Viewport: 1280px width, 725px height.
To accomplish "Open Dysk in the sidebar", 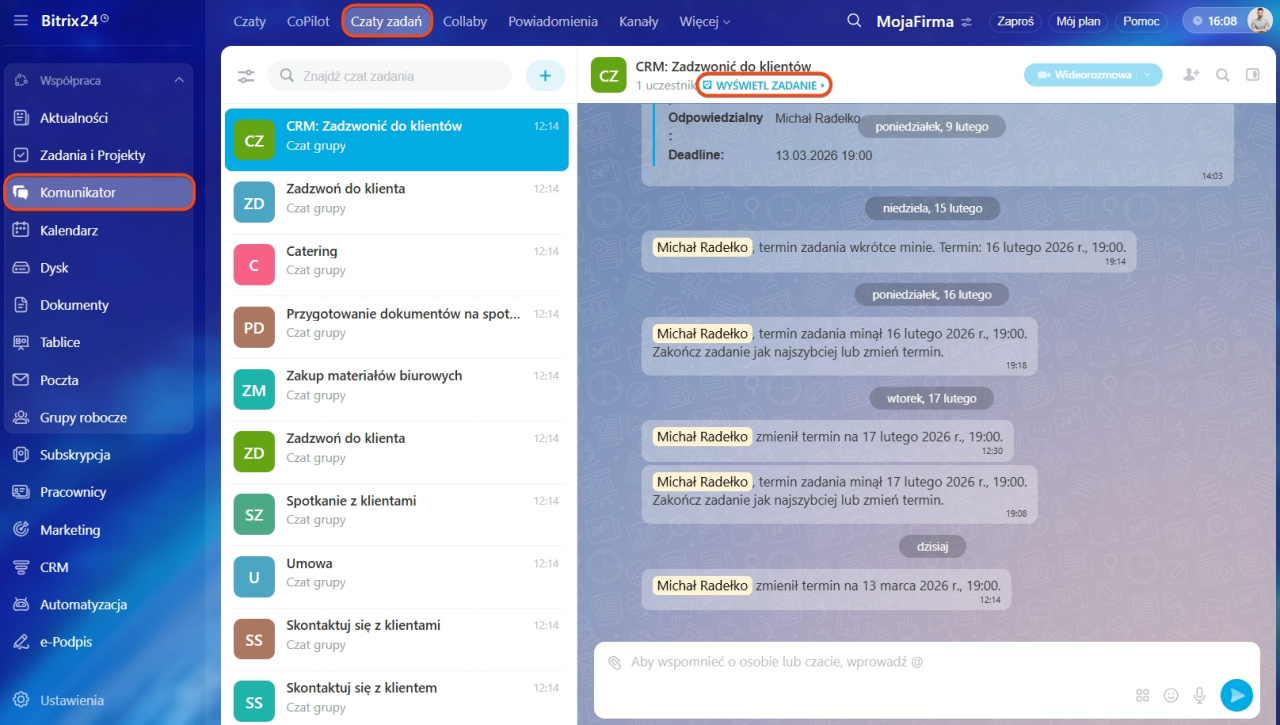I will [x=98, y=268].
